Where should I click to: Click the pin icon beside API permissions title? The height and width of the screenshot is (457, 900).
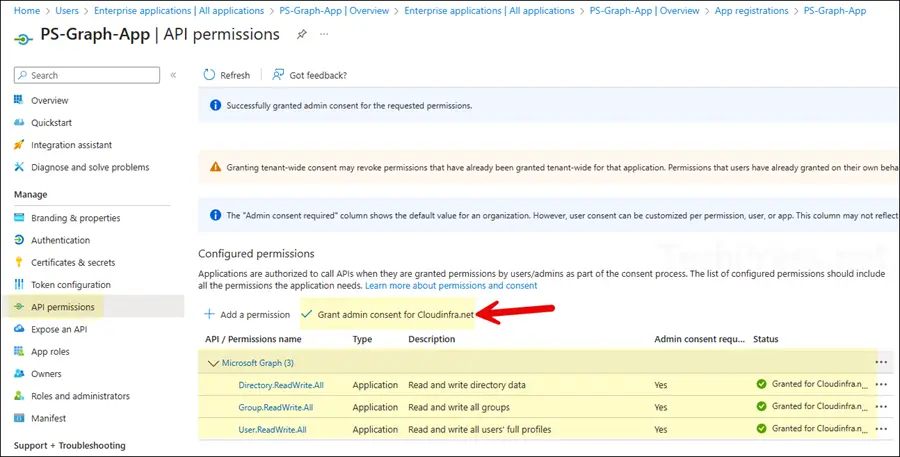tap(301, 34)
